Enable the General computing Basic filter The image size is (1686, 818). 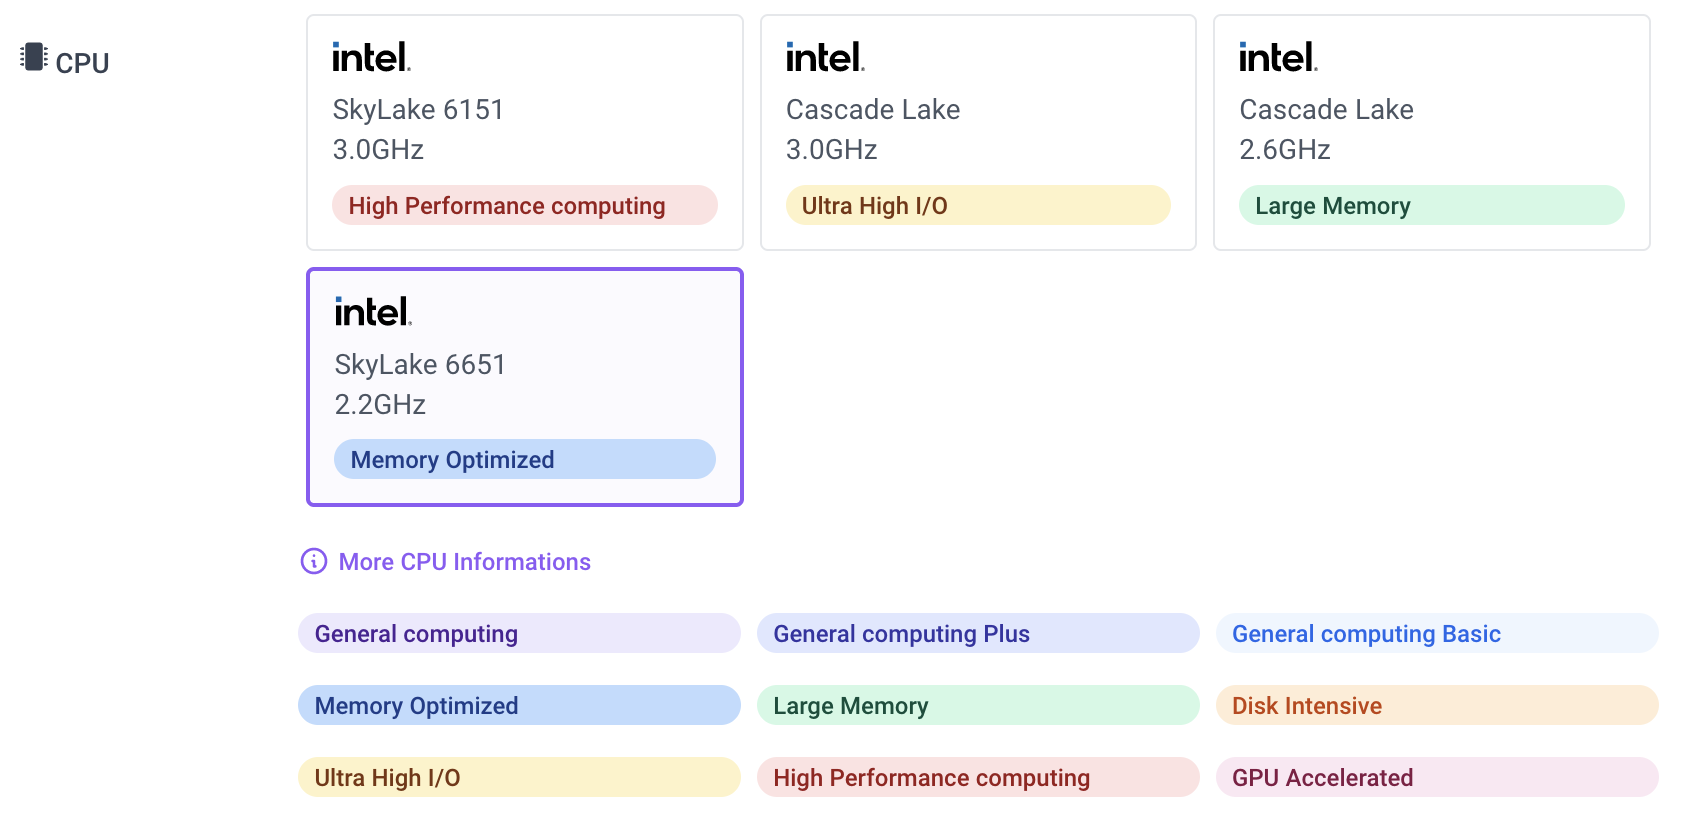point(1437,633)
